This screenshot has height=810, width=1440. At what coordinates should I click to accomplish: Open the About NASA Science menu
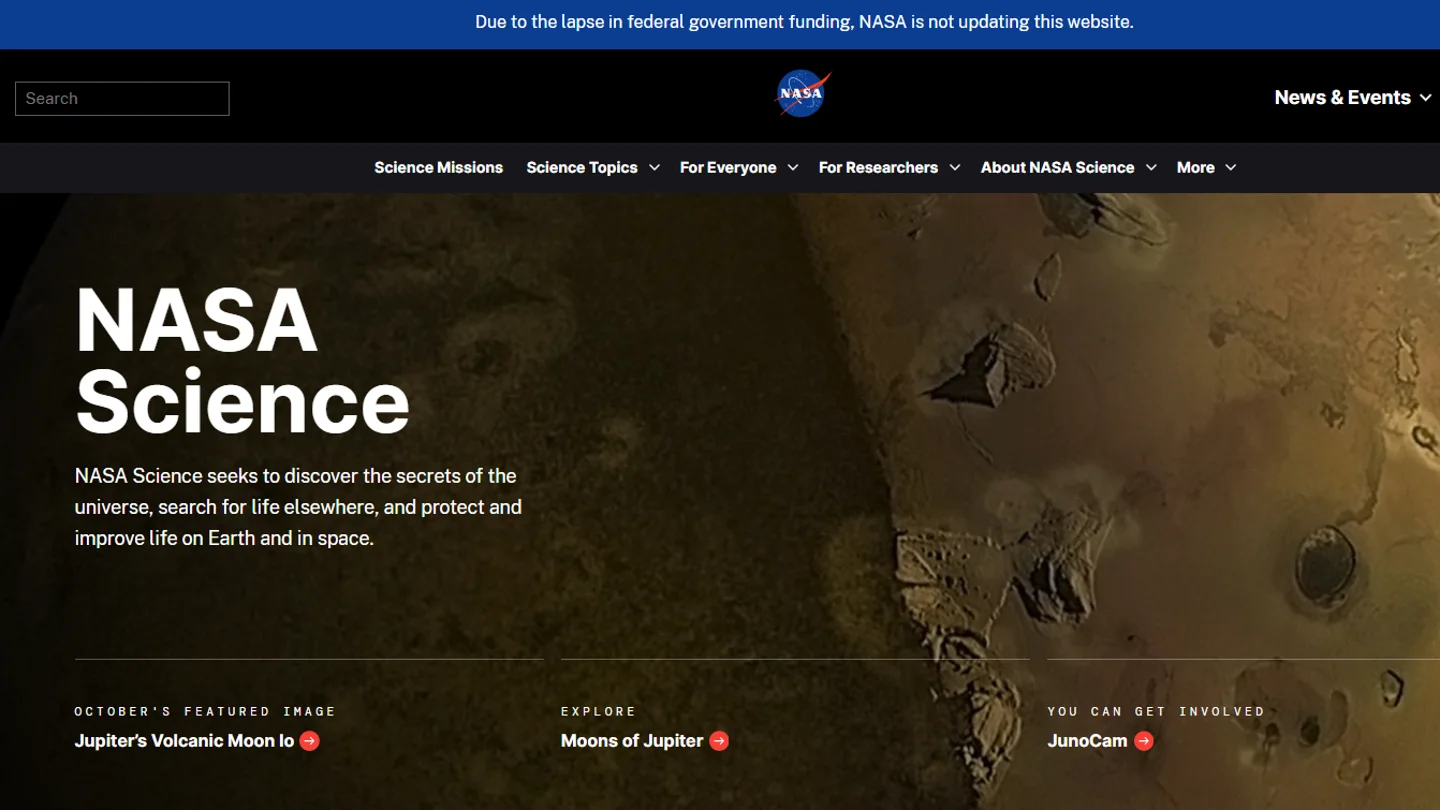(x=1057, y=168)
